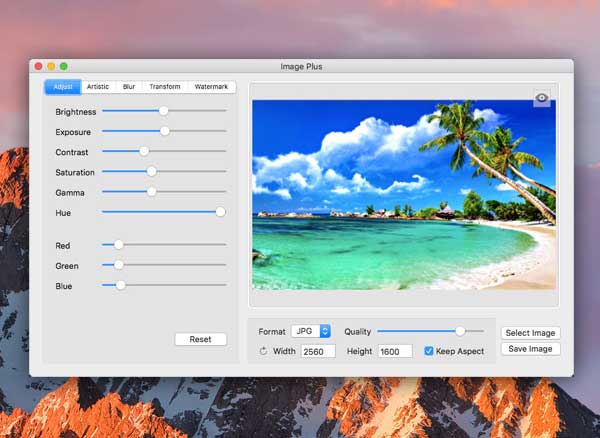This screenshot has width=600, height=438.
Task: Click the Green channel slider handle
Action: click(119, 265)
